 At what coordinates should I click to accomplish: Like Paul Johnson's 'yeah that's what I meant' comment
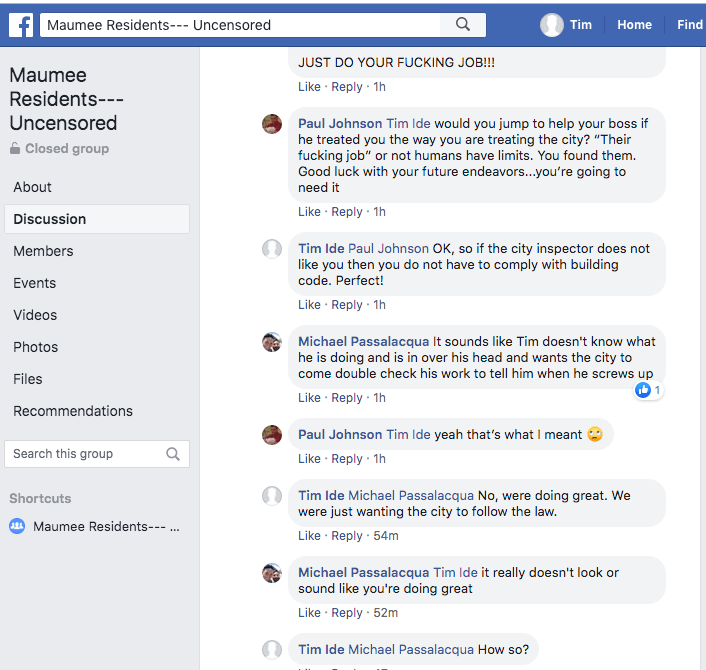(x=309, y=459)
